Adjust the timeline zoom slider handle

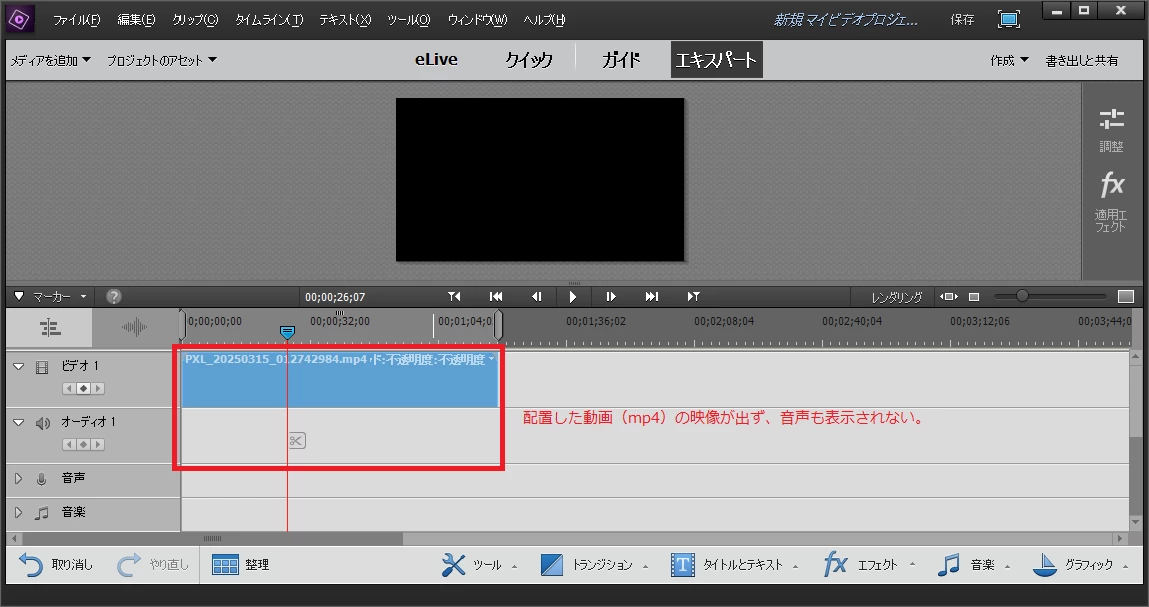click(1022, 296)
